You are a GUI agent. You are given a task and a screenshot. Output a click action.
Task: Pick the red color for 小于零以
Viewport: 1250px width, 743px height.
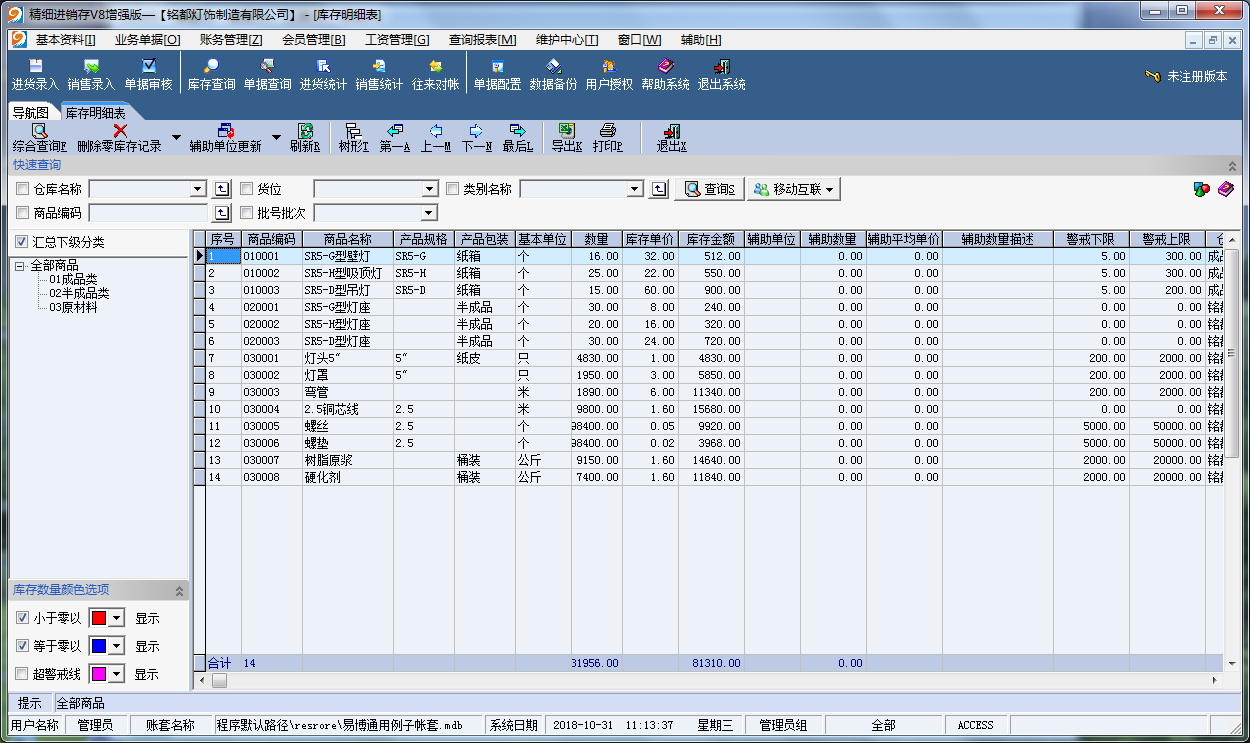point(99,618)
